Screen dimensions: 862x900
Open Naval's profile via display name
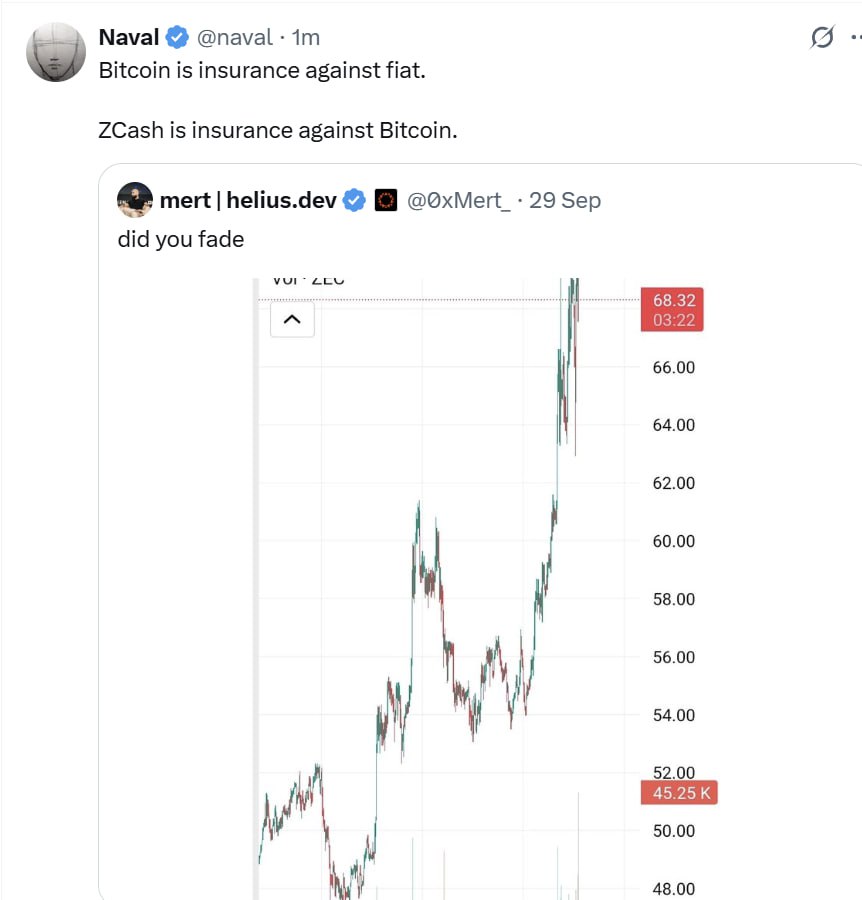click(x=129, y=38)
